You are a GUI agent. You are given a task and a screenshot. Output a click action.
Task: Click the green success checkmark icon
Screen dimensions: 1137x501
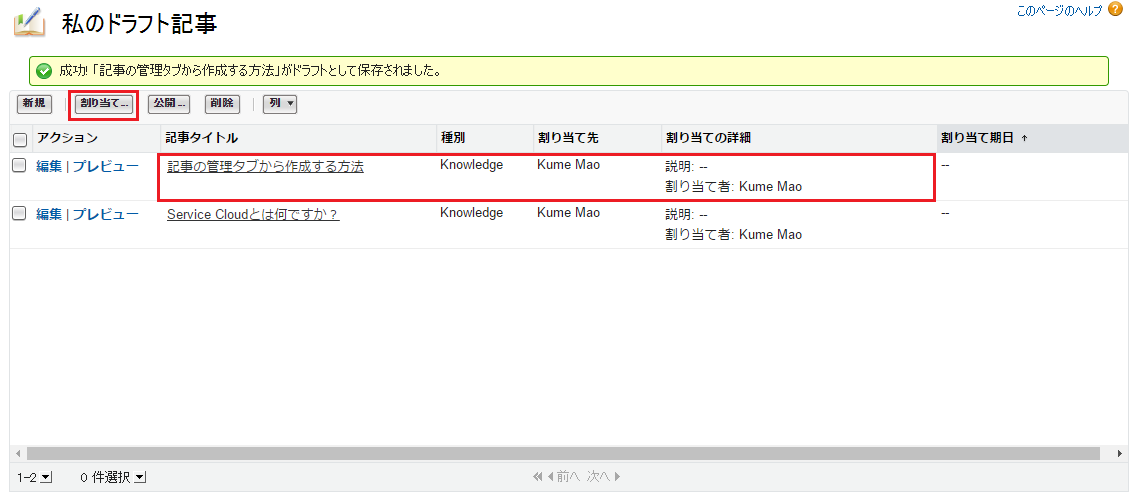click(44, 71)
